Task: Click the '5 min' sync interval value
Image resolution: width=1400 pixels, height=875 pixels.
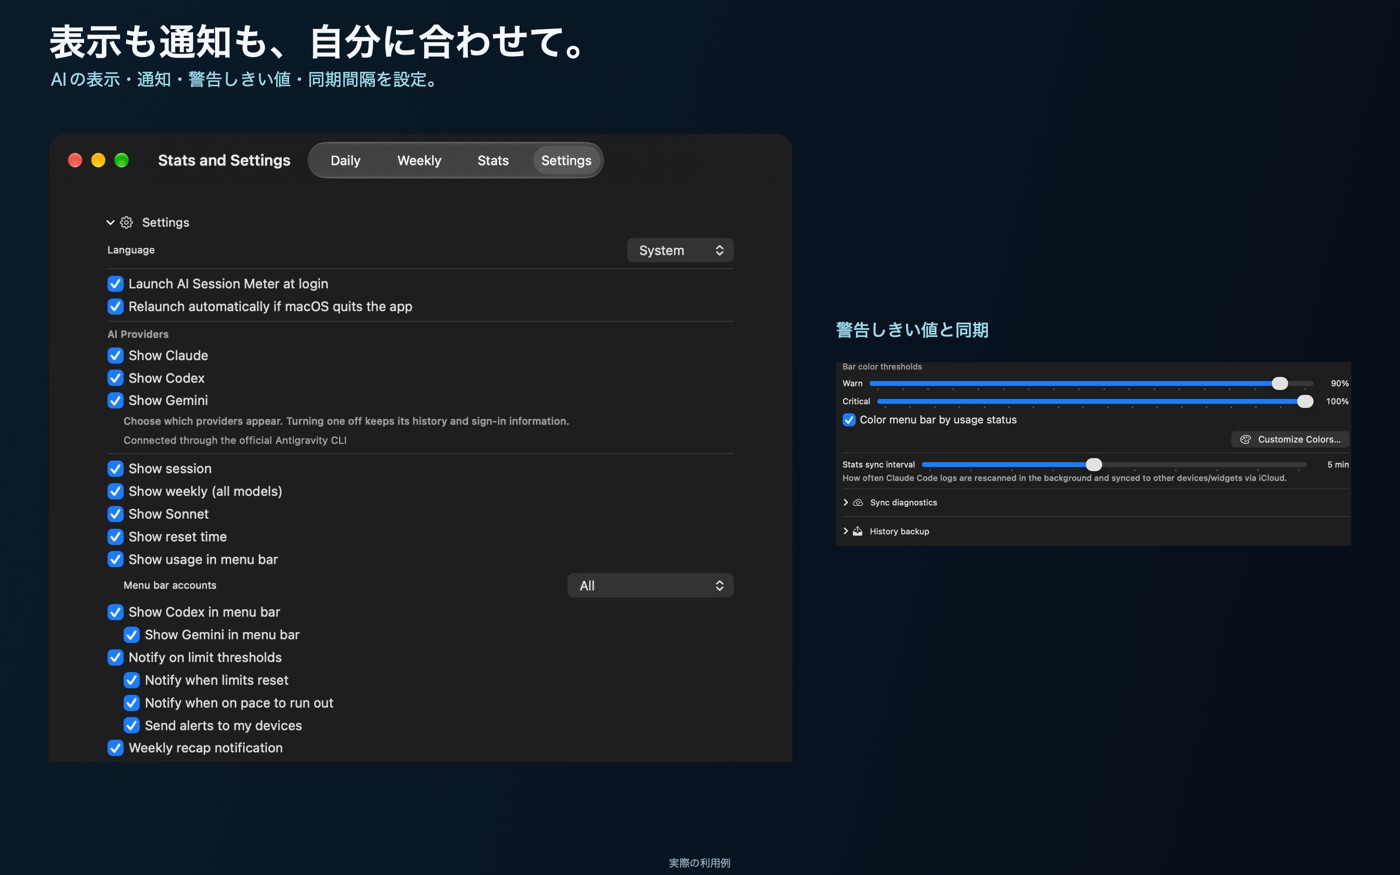Action: [1338, 465]
